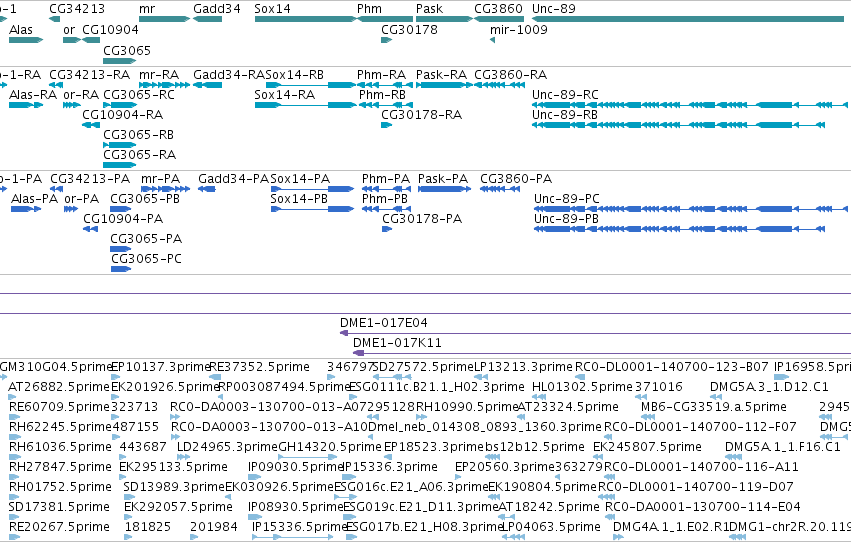Click the CG30178-RA transcript label
Image resolution: width=851 pixels, height=542 pixels.
[421, 114]
